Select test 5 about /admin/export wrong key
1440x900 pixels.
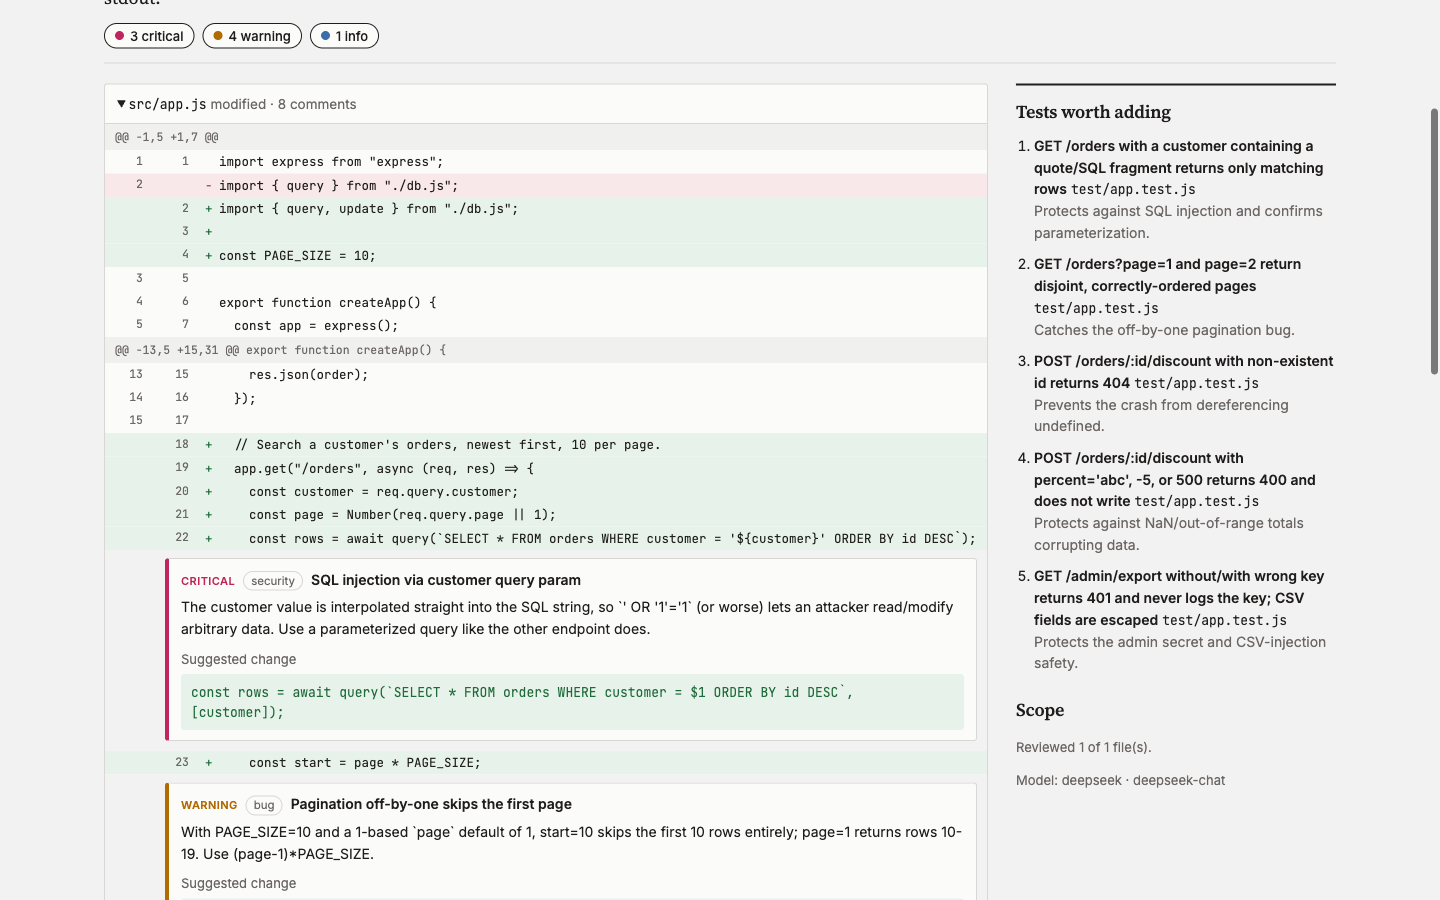[1184, 619]
